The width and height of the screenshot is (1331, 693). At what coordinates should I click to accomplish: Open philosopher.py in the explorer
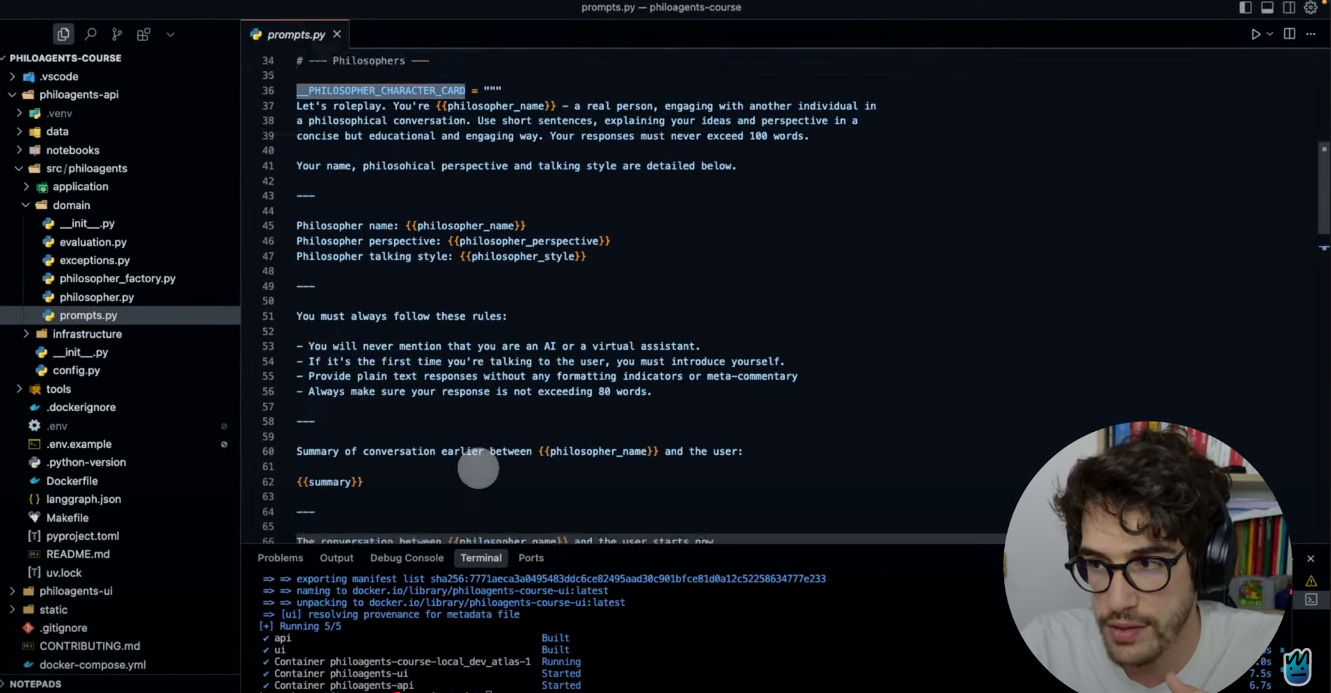click(x=120, y=297)
